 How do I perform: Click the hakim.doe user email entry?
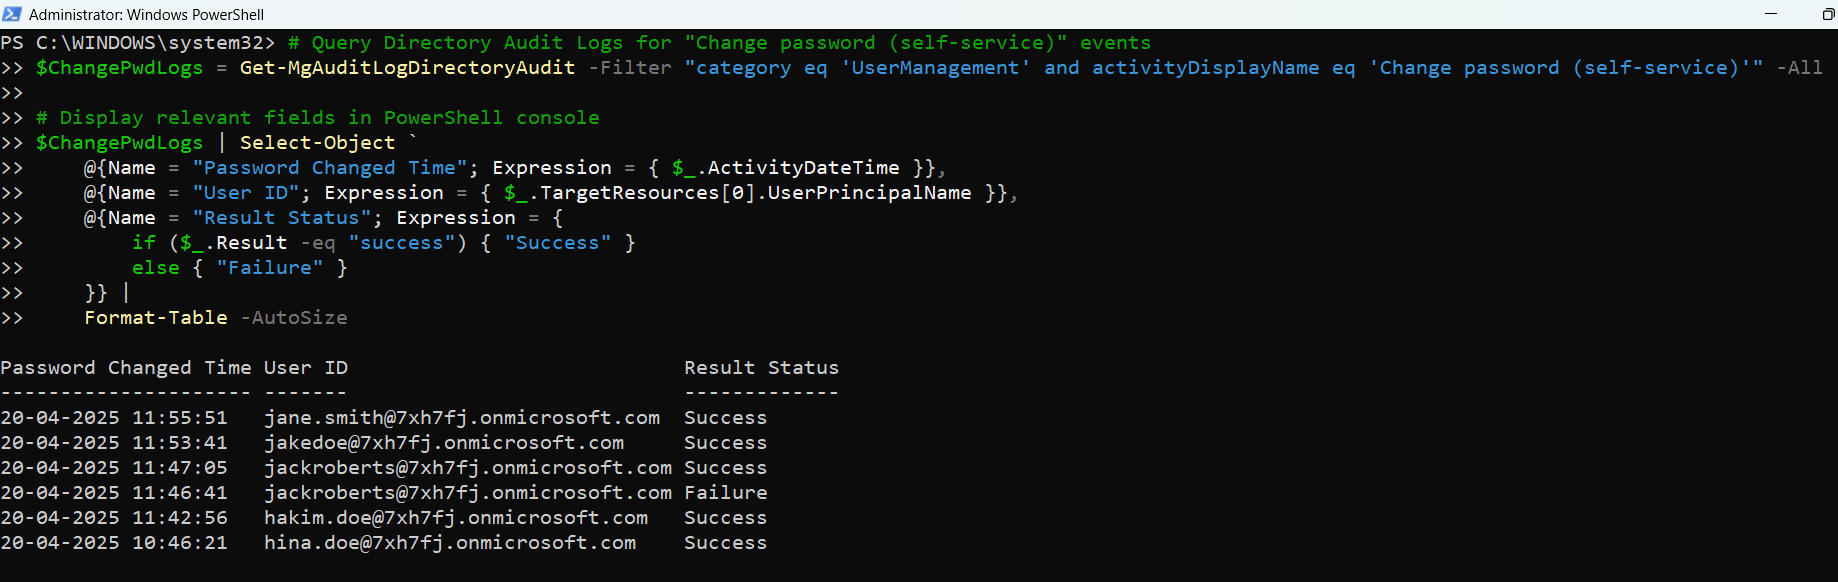[455, 518]
